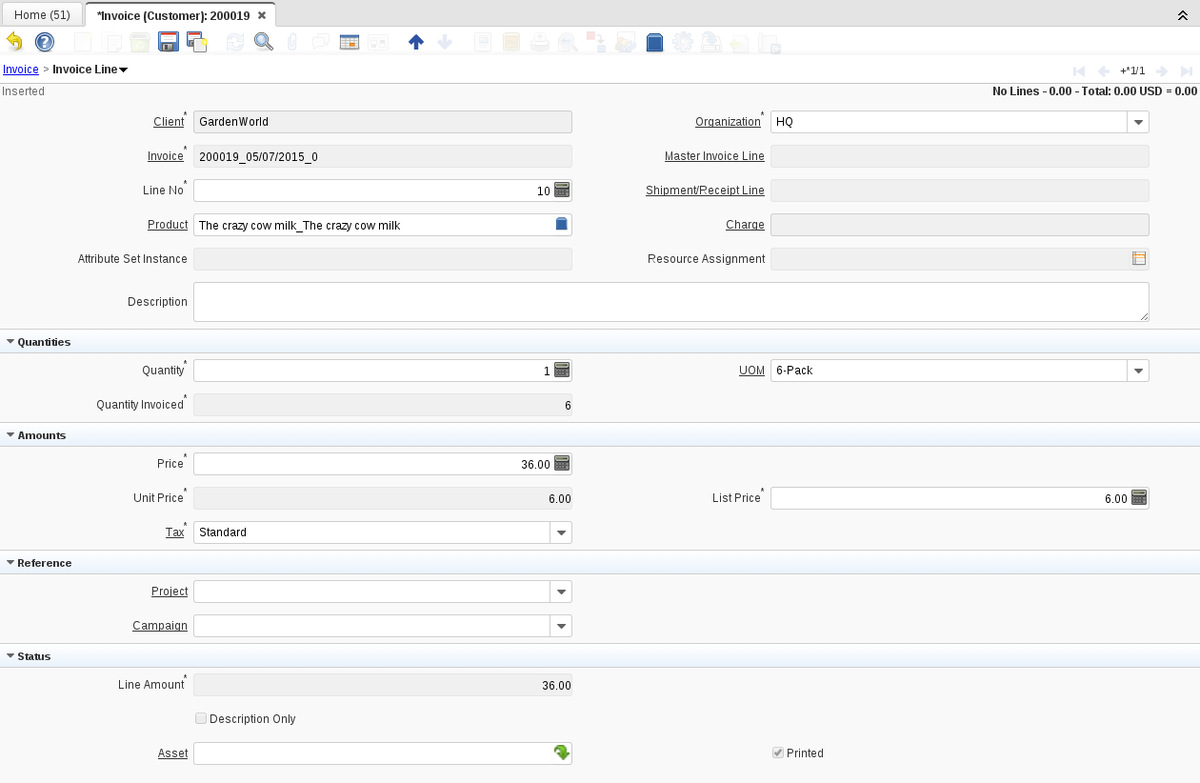This screenshot has width=1200, height=783.
Task: Click the Save and New toolbar icon
Action: tap(196, 42)
